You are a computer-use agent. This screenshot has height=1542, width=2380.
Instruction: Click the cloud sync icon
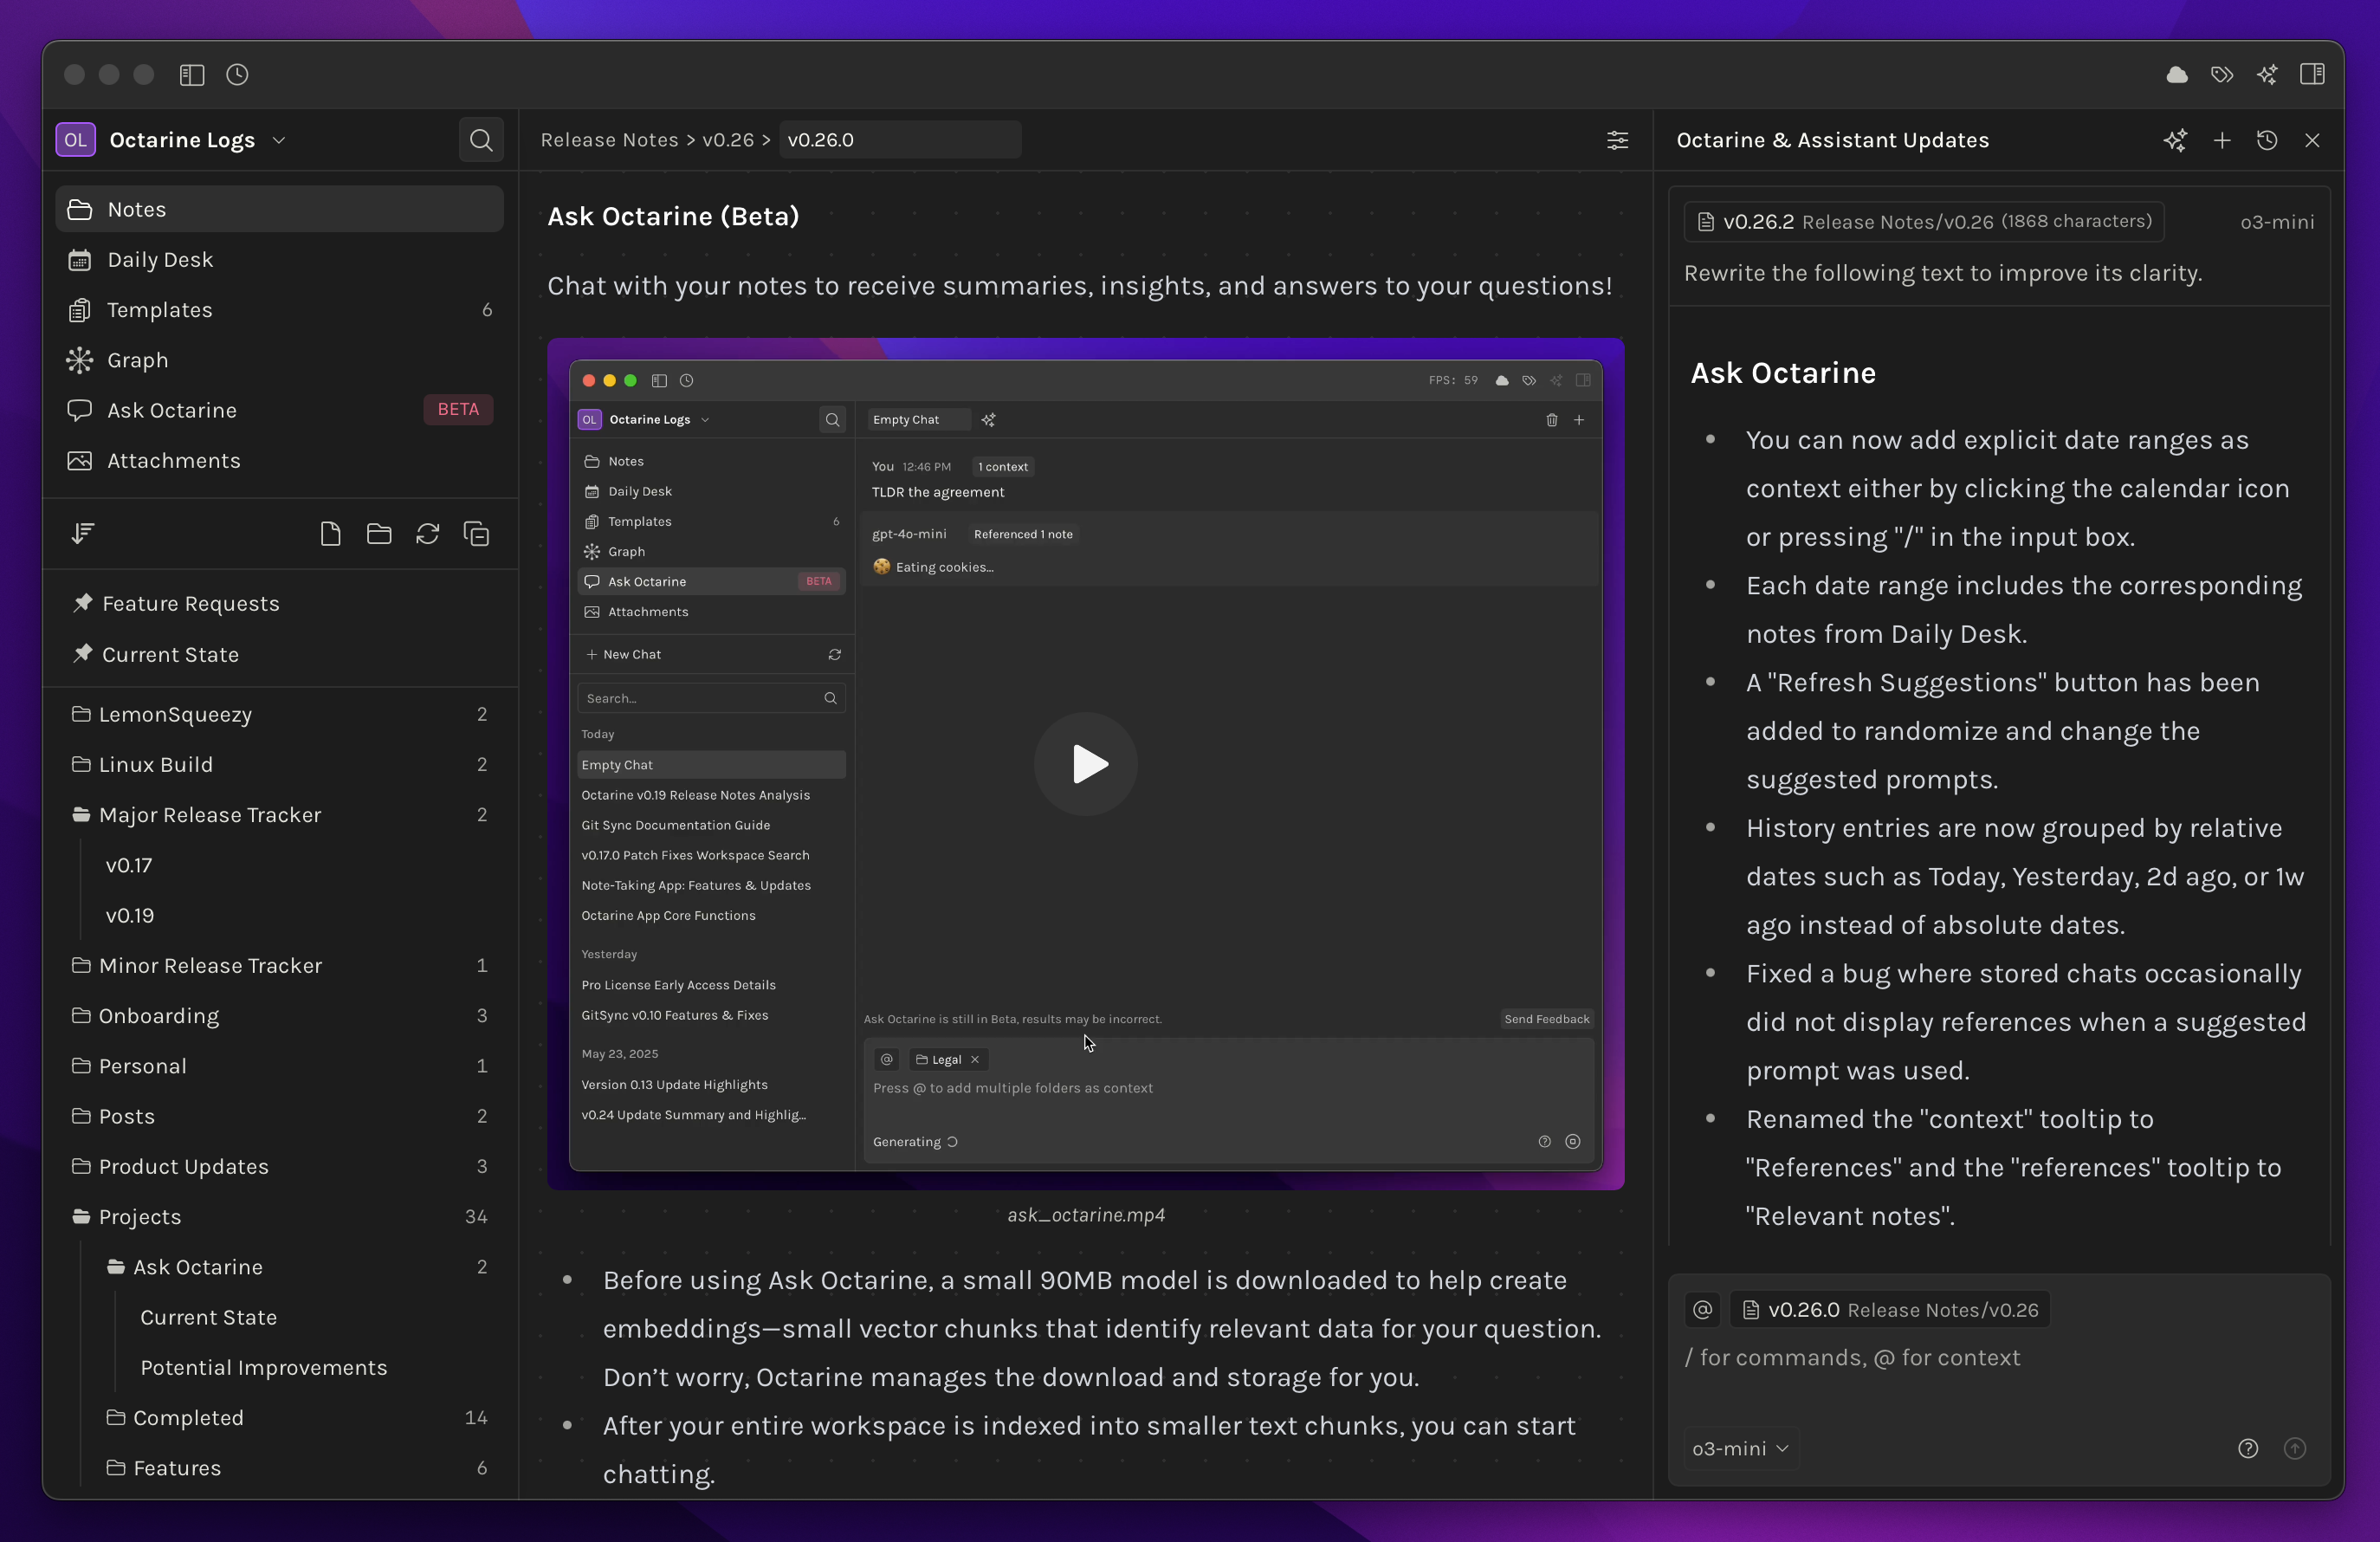point(2177,75)
